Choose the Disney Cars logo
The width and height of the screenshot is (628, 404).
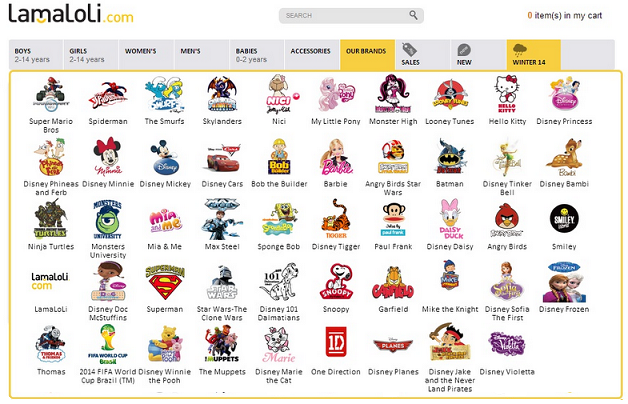[223, 158]
